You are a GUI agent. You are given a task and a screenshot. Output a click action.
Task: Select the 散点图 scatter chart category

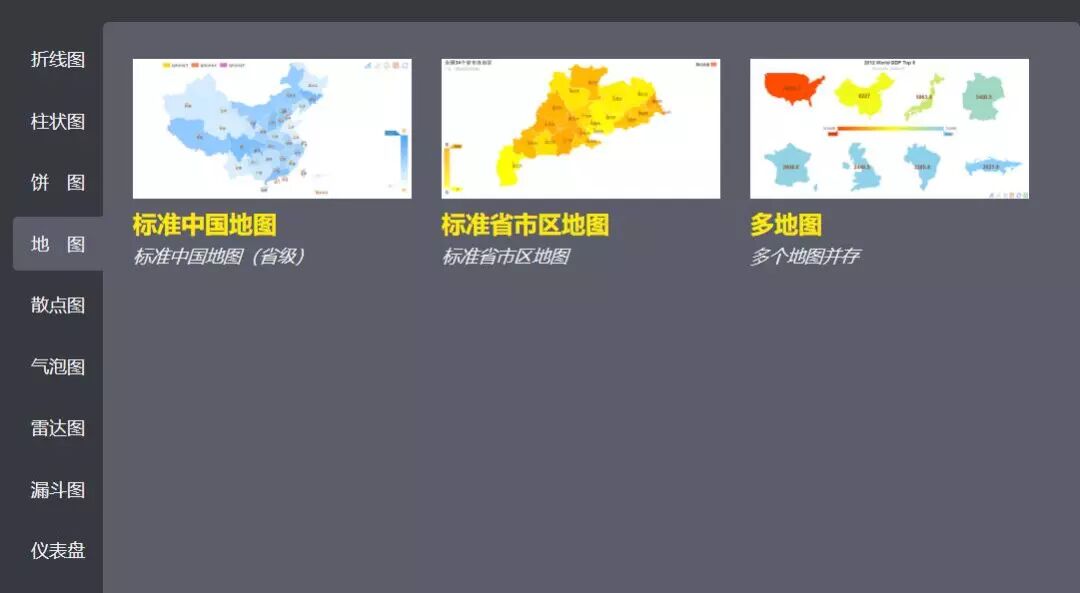57,305
